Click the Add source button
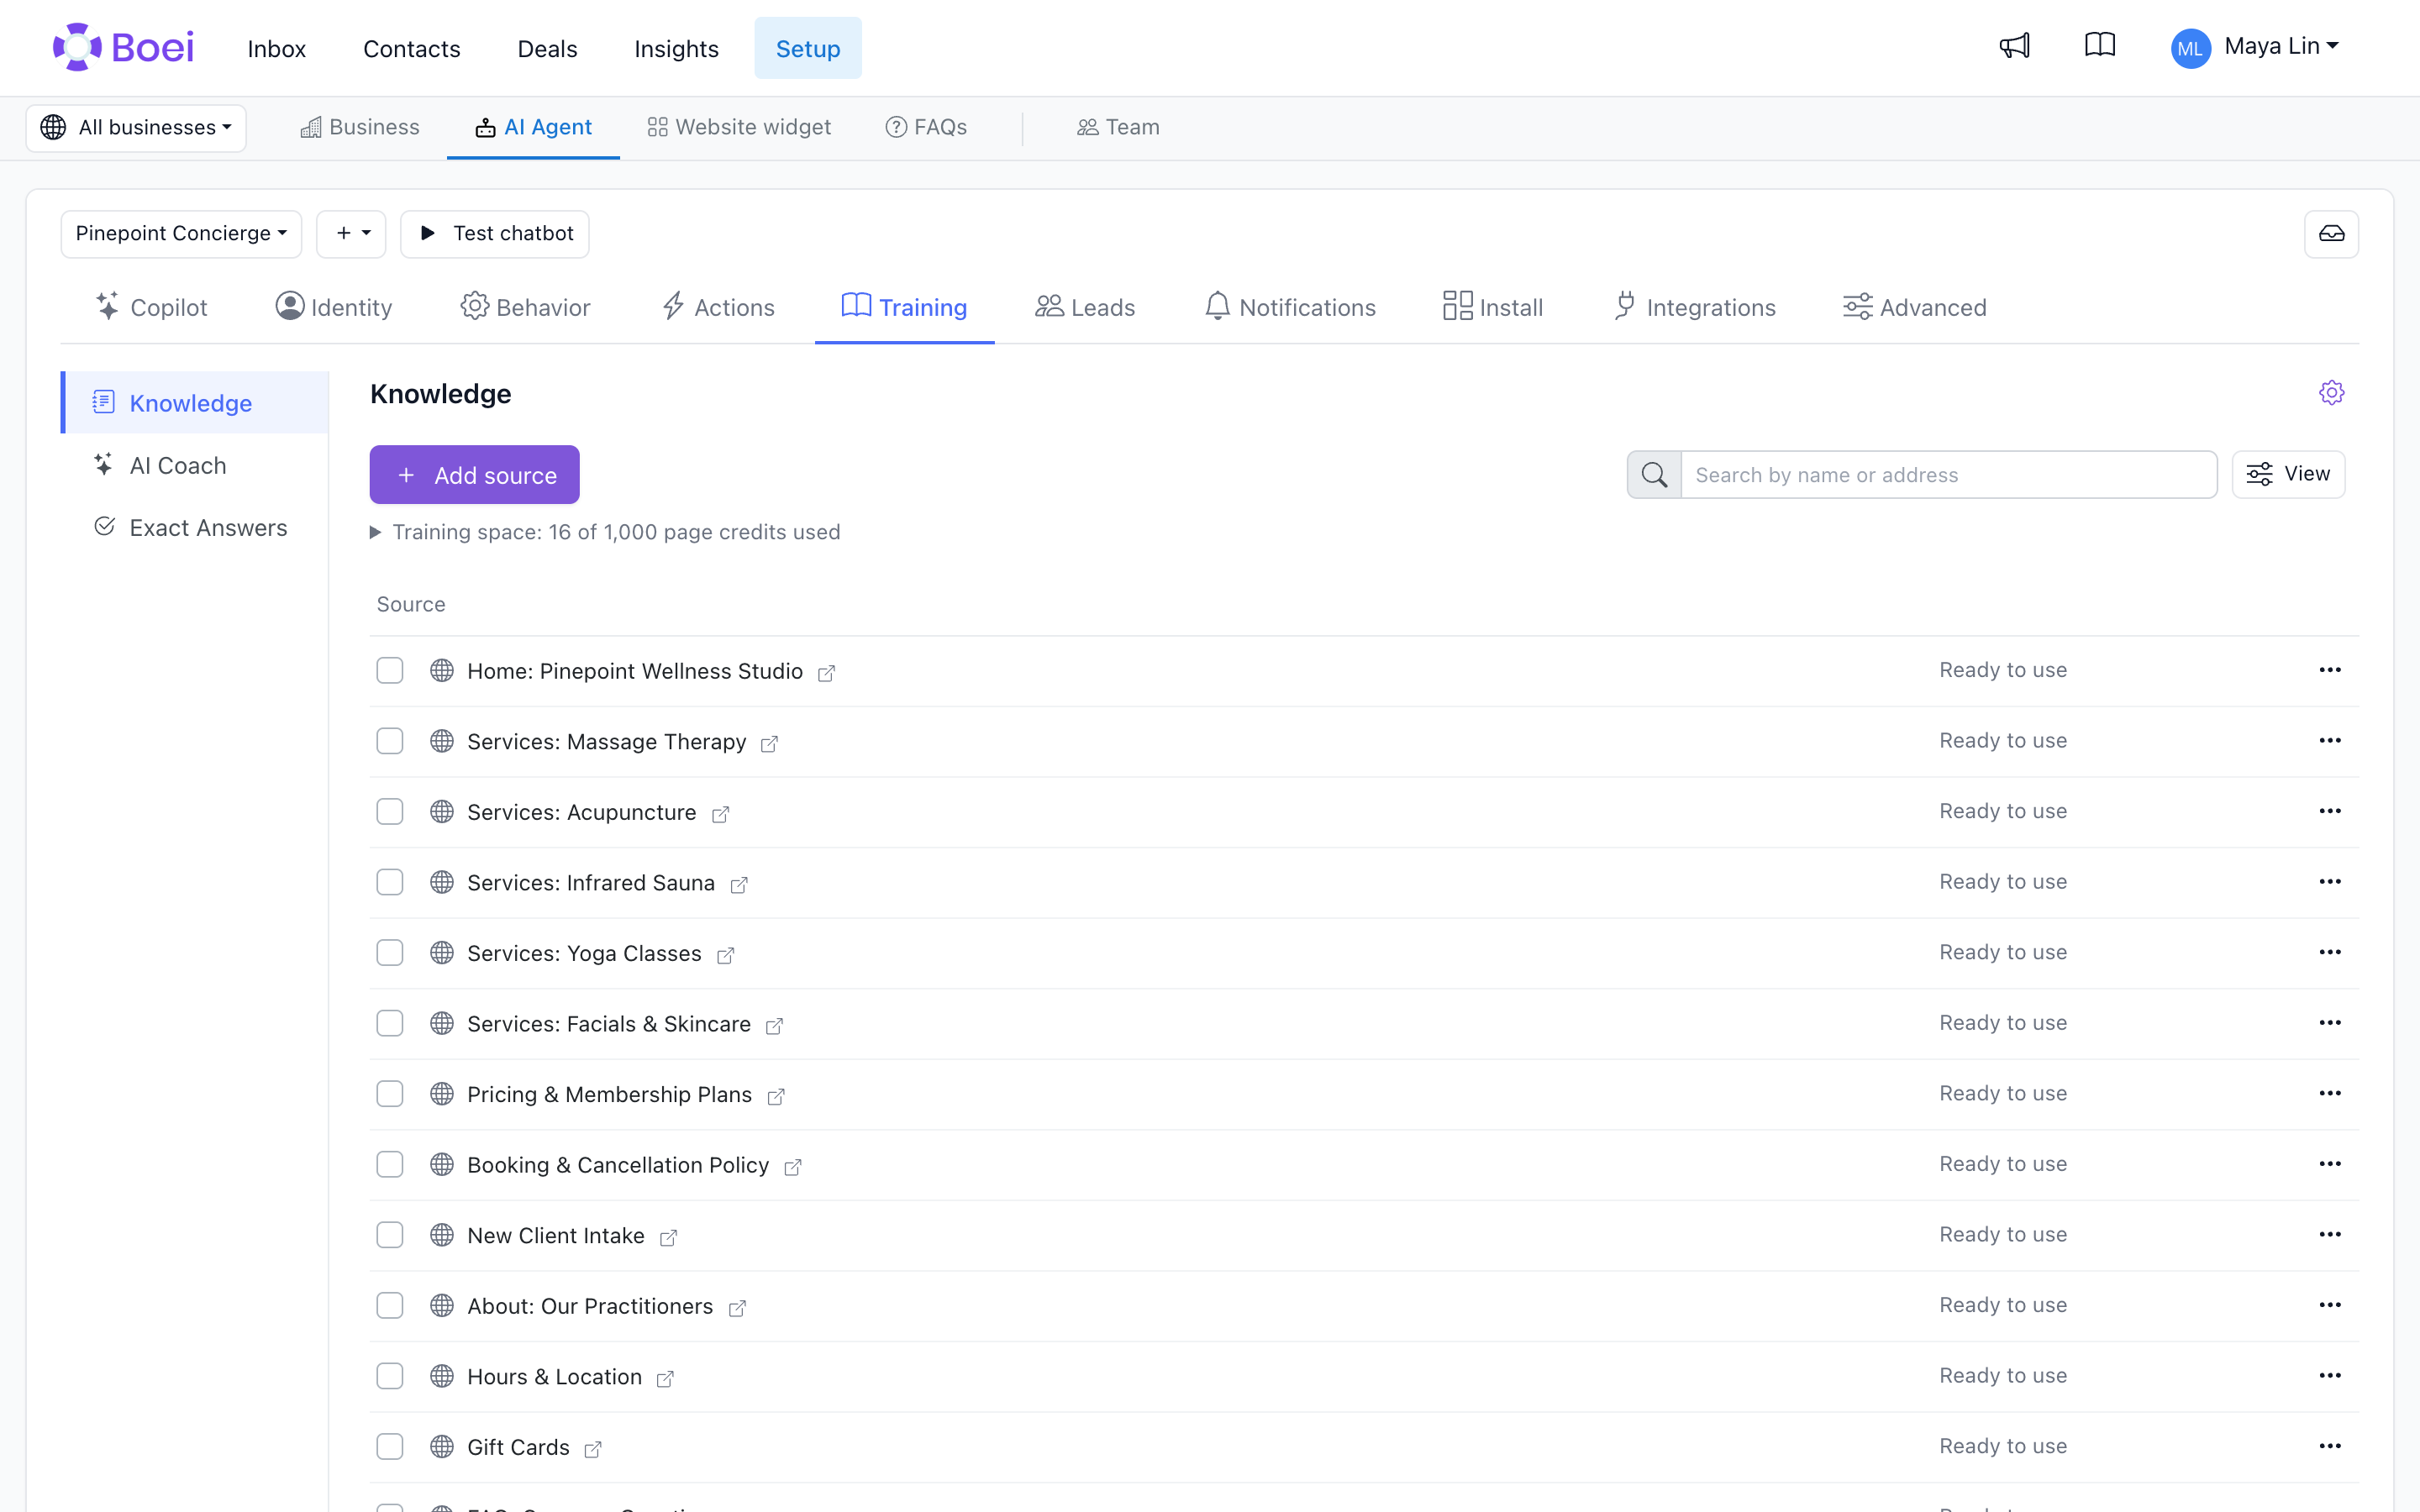 pyautogui.click(x=475, y=475)
